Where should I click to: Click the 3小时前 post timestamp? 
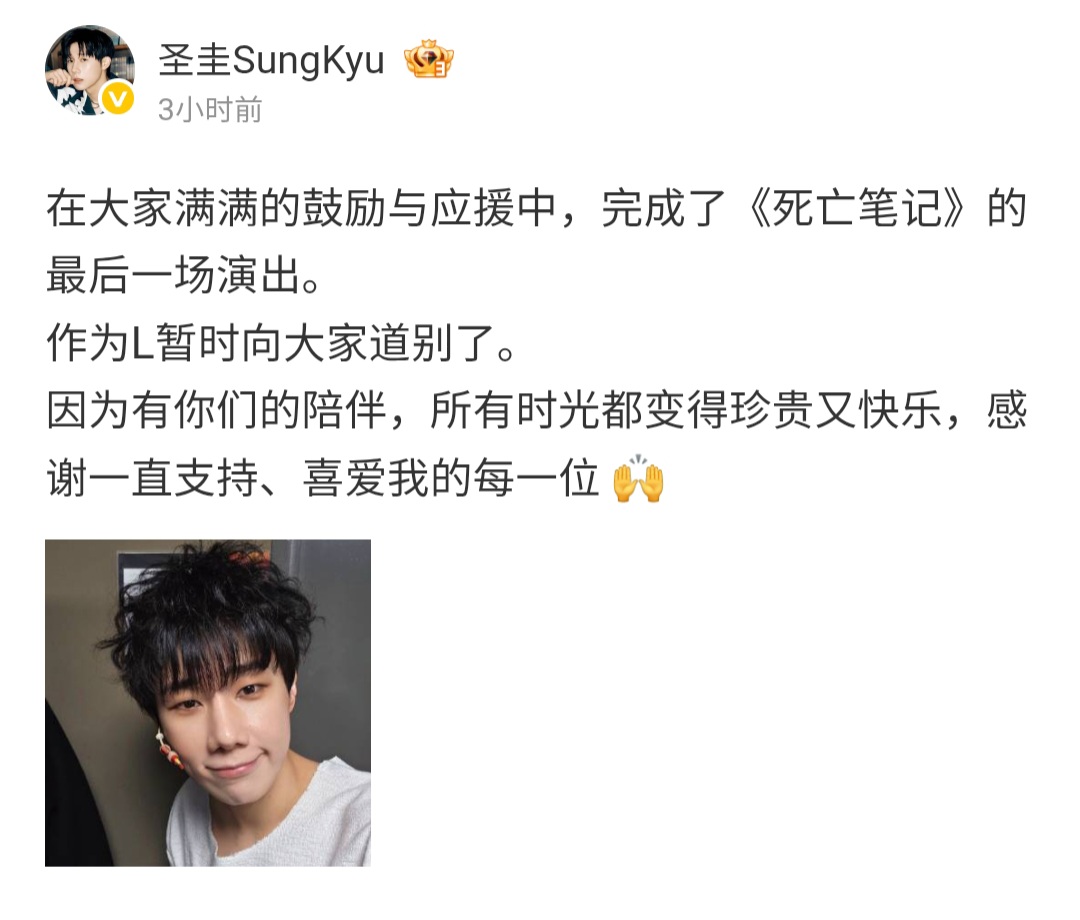(x=210, y=109)
